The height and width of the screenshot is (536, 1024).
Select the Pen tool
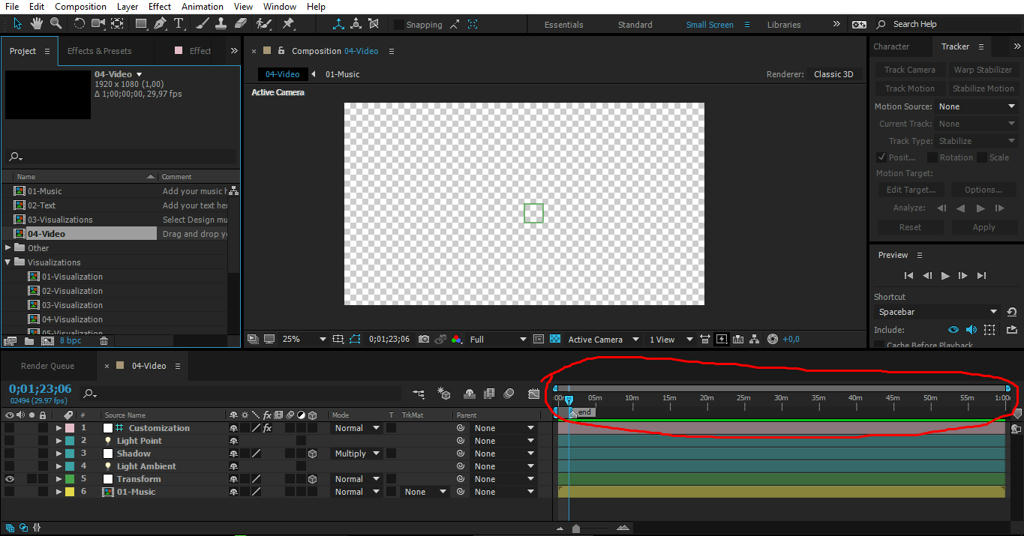pyautogui.click(x=160, y=24)
